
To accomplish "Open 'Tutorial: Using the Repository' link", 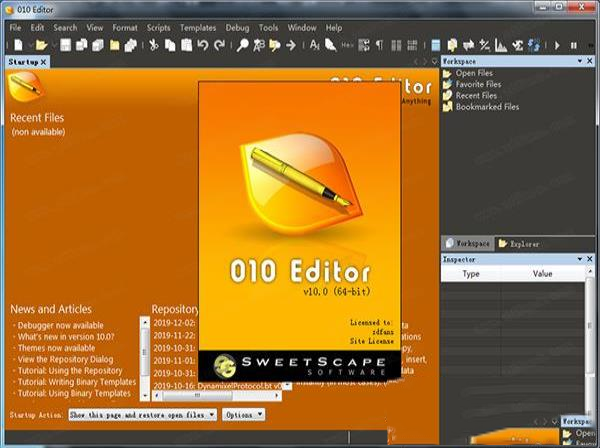I will [x=70, y=371].
